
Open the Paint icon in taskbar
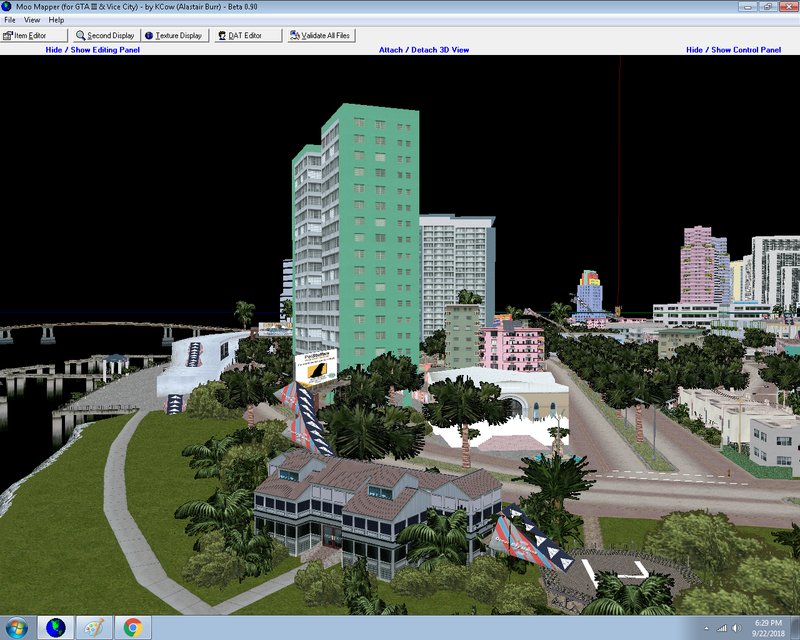click(94, 628)
